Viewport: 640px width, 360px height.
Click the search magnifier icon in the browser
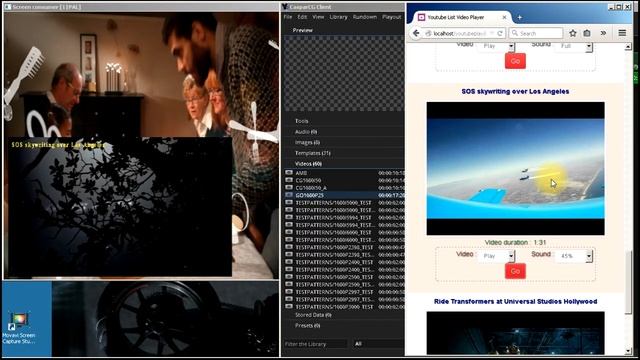click(515, 33)
